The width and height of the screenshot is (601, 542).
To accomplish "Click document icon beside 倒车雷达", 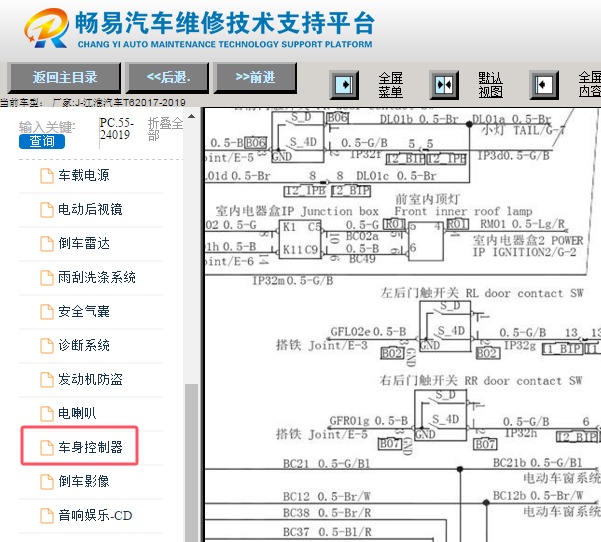I will click(47, 244).
